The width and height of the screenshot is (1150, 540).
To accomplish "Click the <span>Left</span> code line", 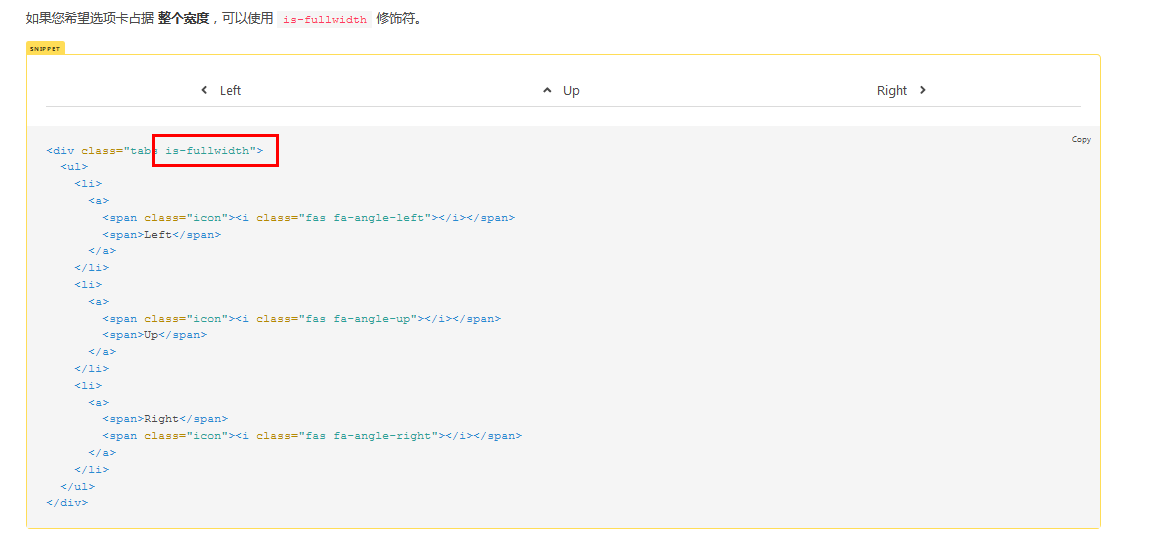I will (x=161, y=235).
